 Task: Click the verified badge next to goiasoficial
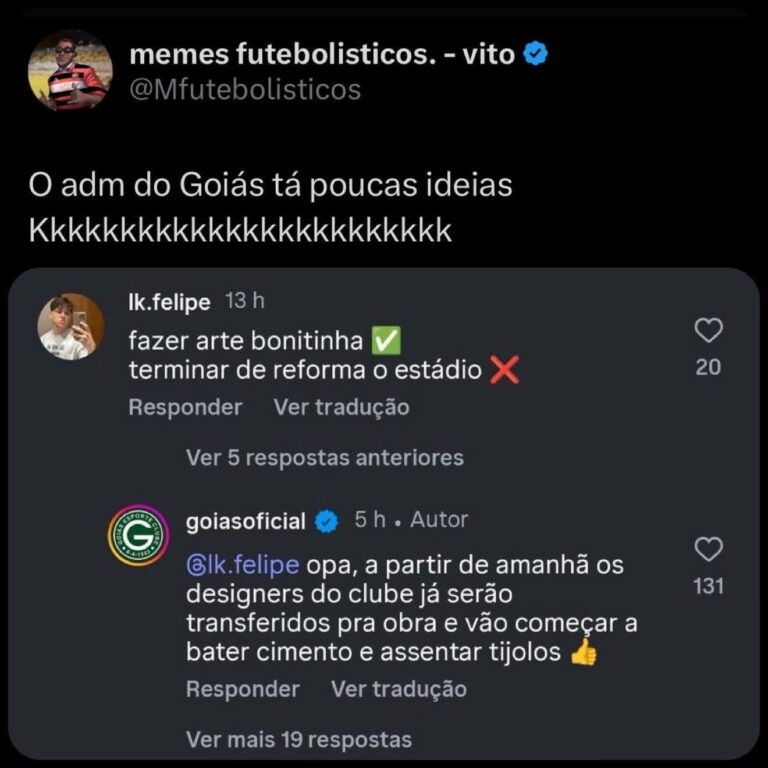(326, 521)
